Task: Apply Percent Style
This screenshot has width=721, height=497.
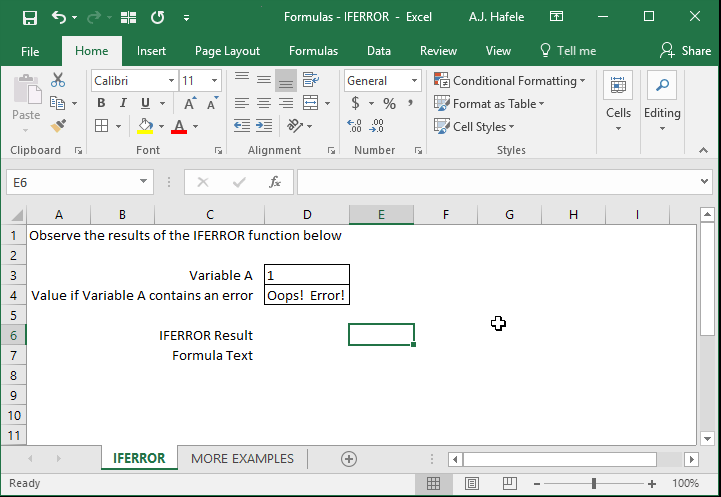Action: pos(389,103)
